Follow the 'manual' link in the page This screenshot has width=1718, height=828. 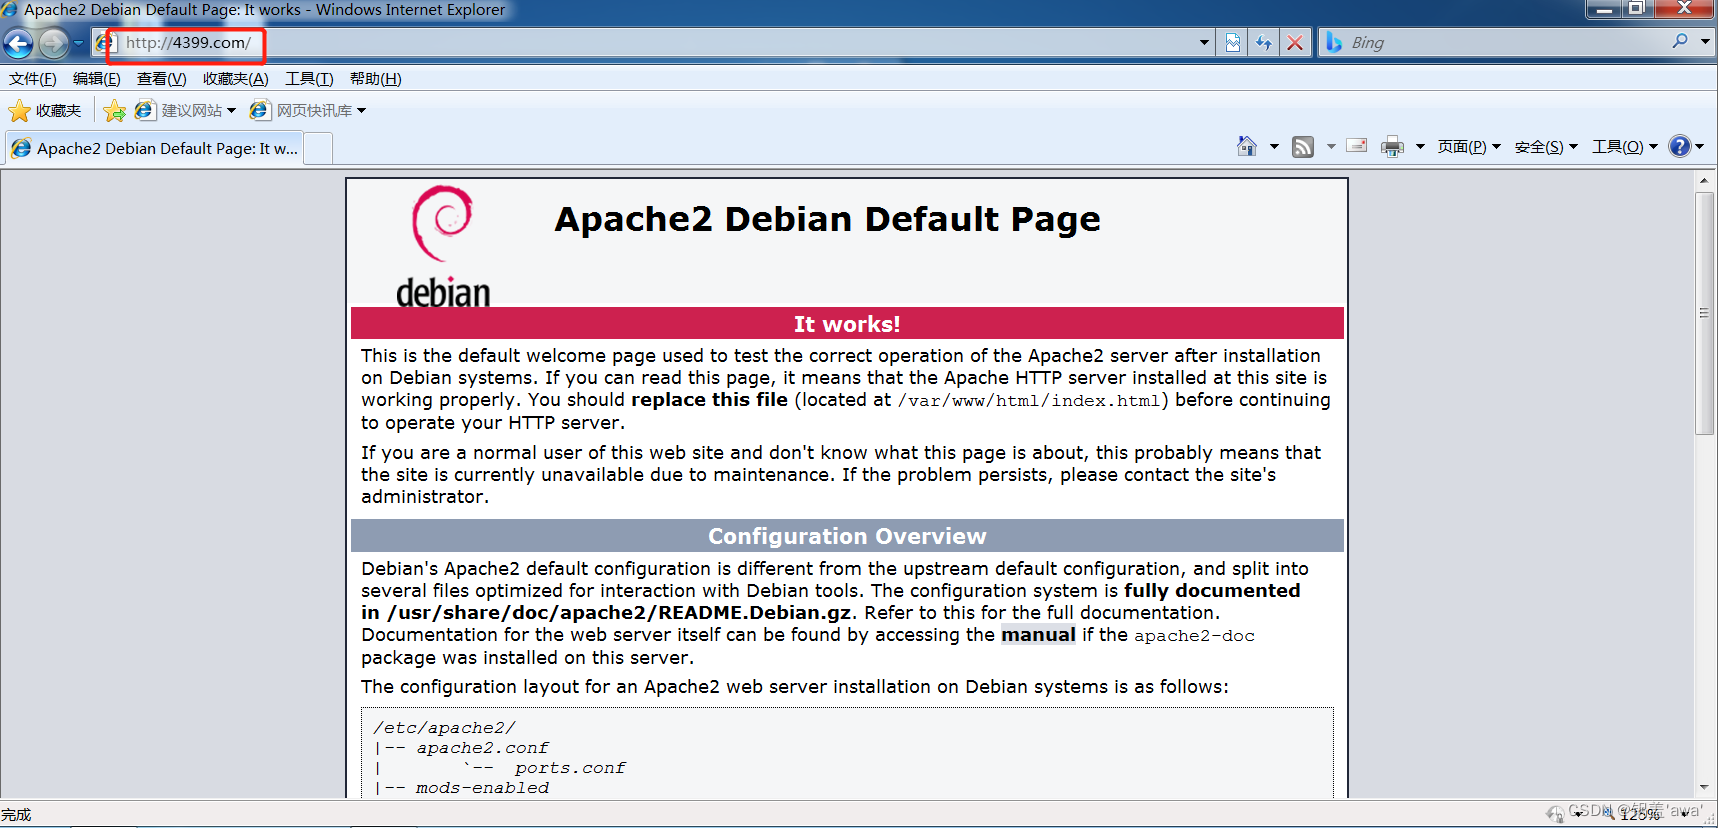tap(1038, 635)
